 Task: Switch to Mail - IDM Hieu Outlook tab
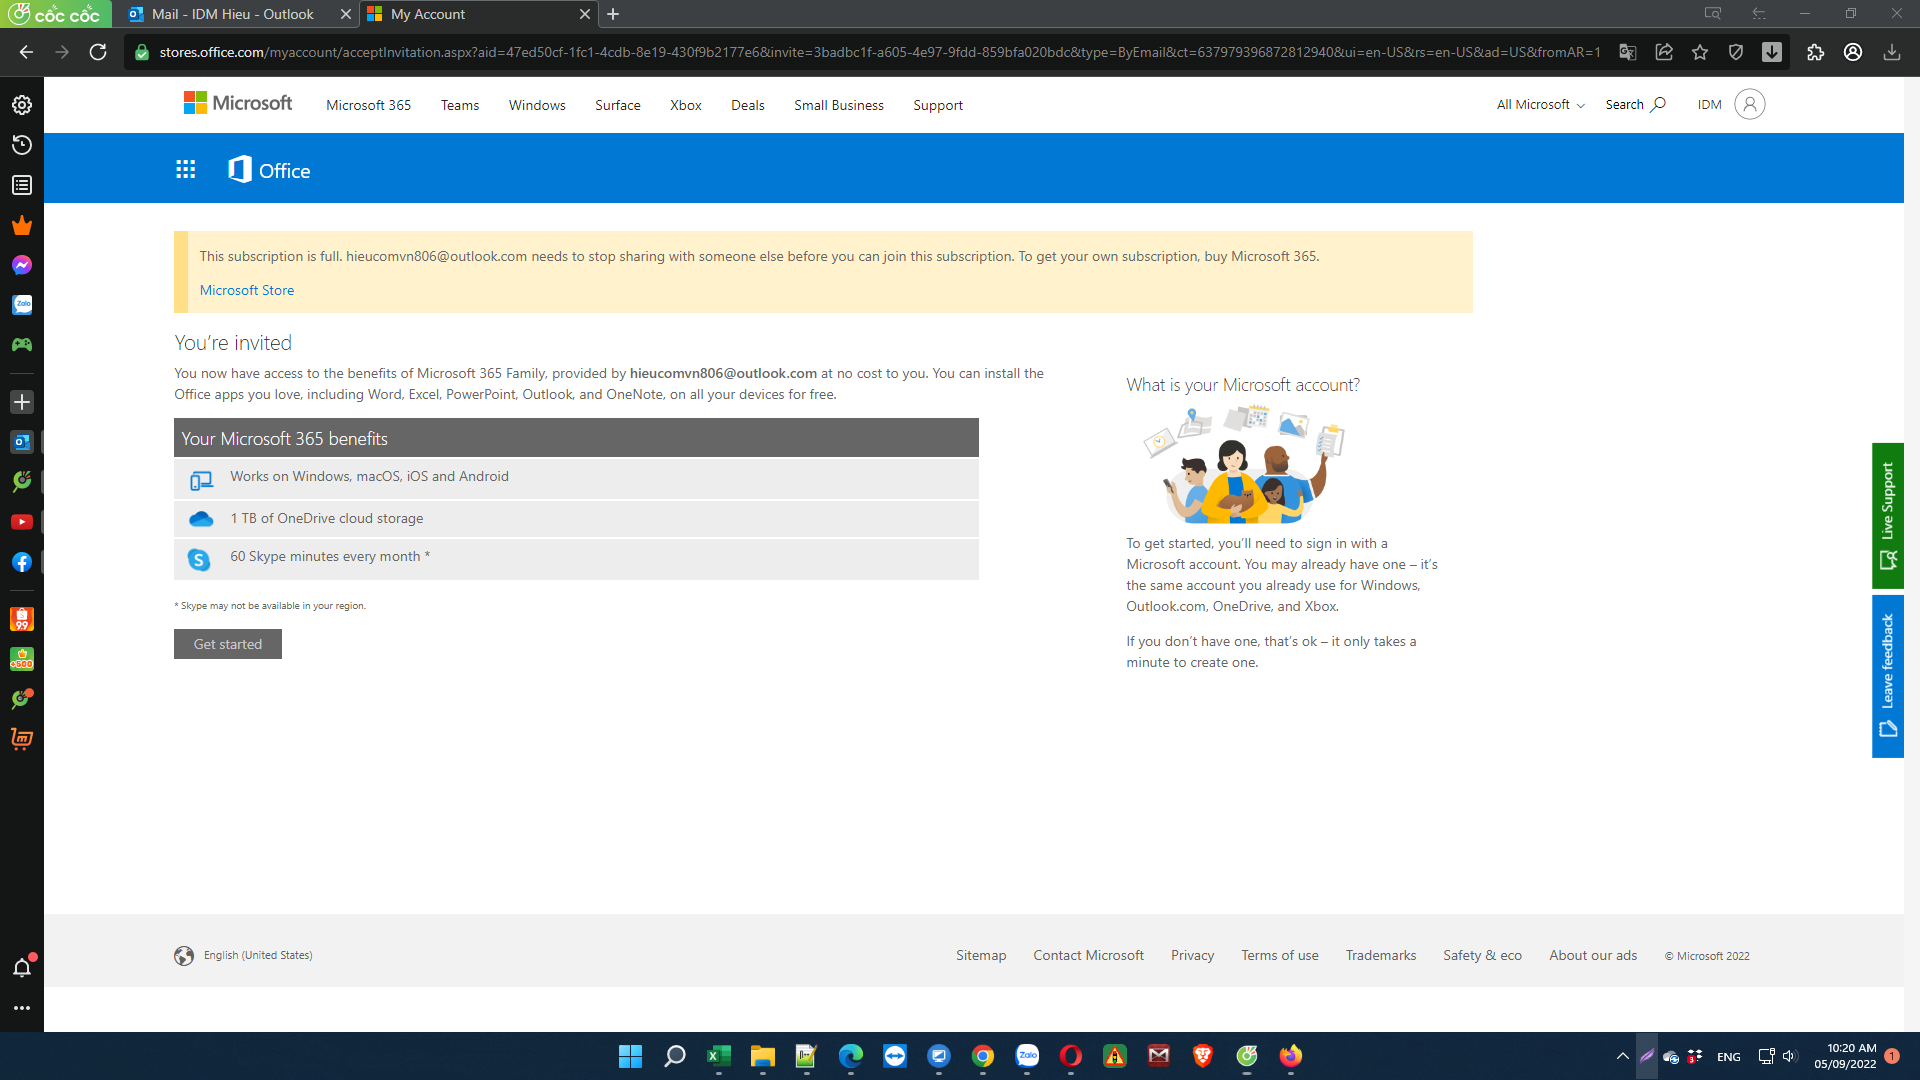(x=232, y=14)
